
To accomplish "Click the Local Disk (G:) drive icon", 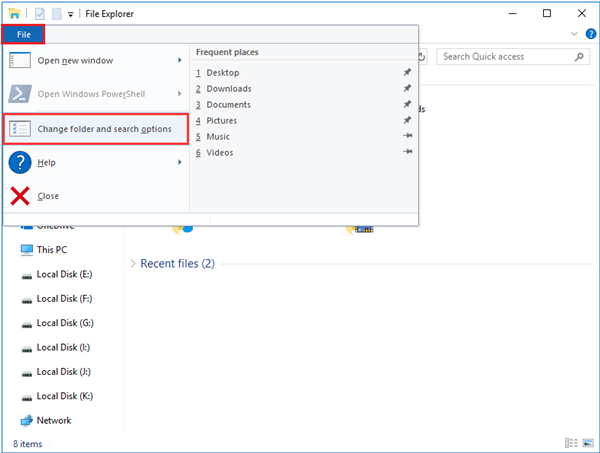I will [26, 325].
